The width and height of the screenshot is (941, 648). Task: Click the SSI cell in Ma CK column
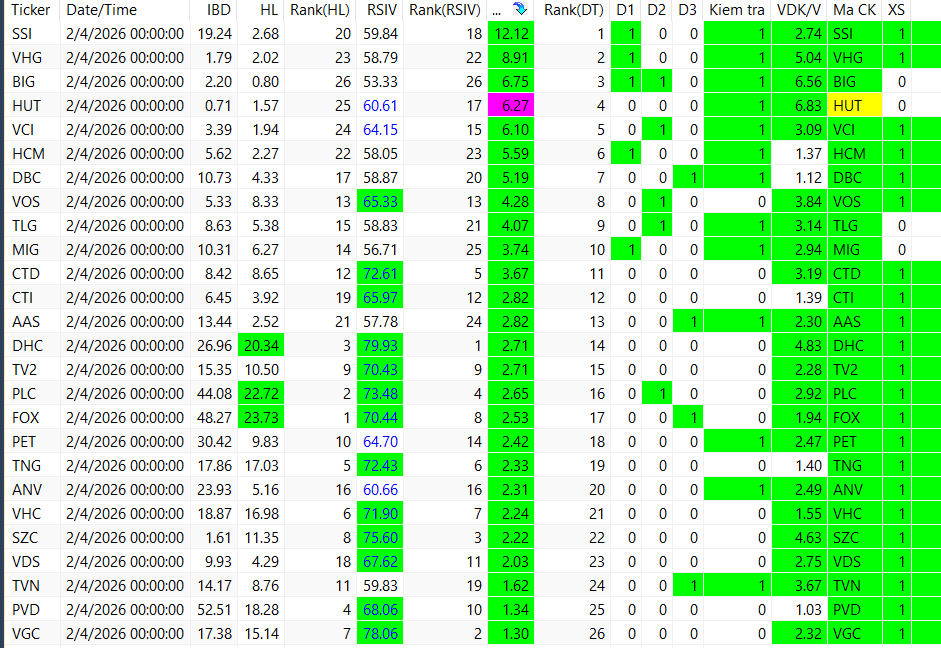855,34
